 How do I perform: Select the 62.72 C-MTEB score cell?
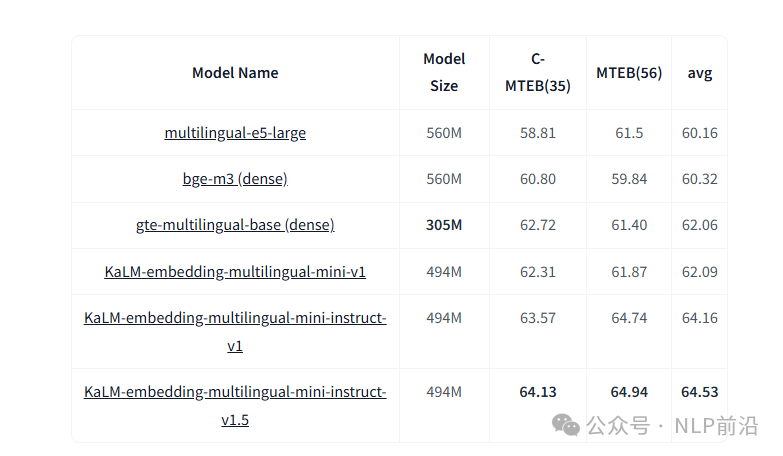click(x=538, y=225)
